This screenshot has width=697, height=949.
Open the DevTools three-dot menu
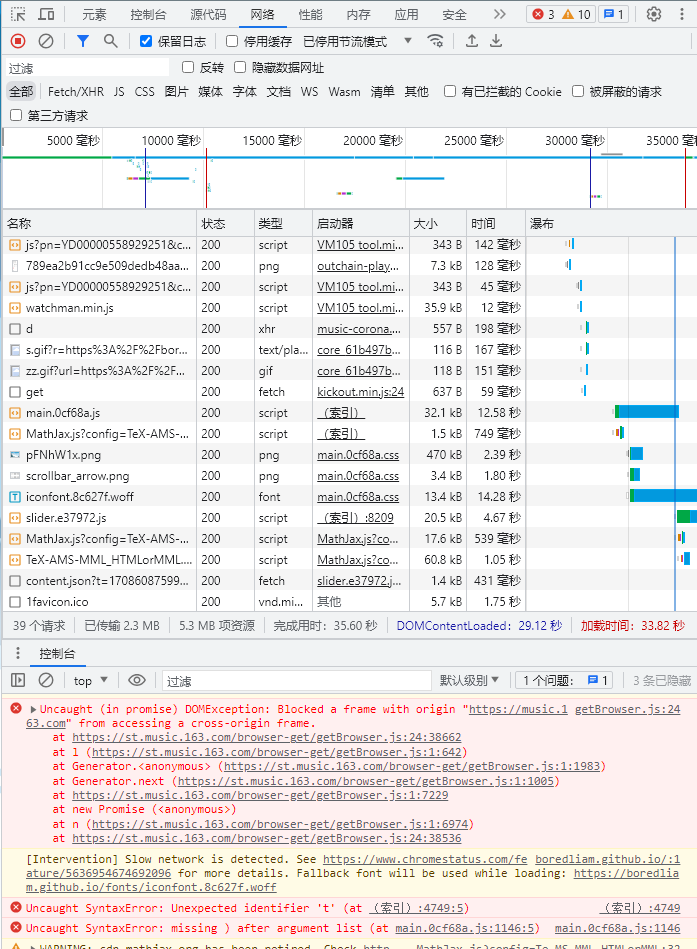click(x=681, y=14)
